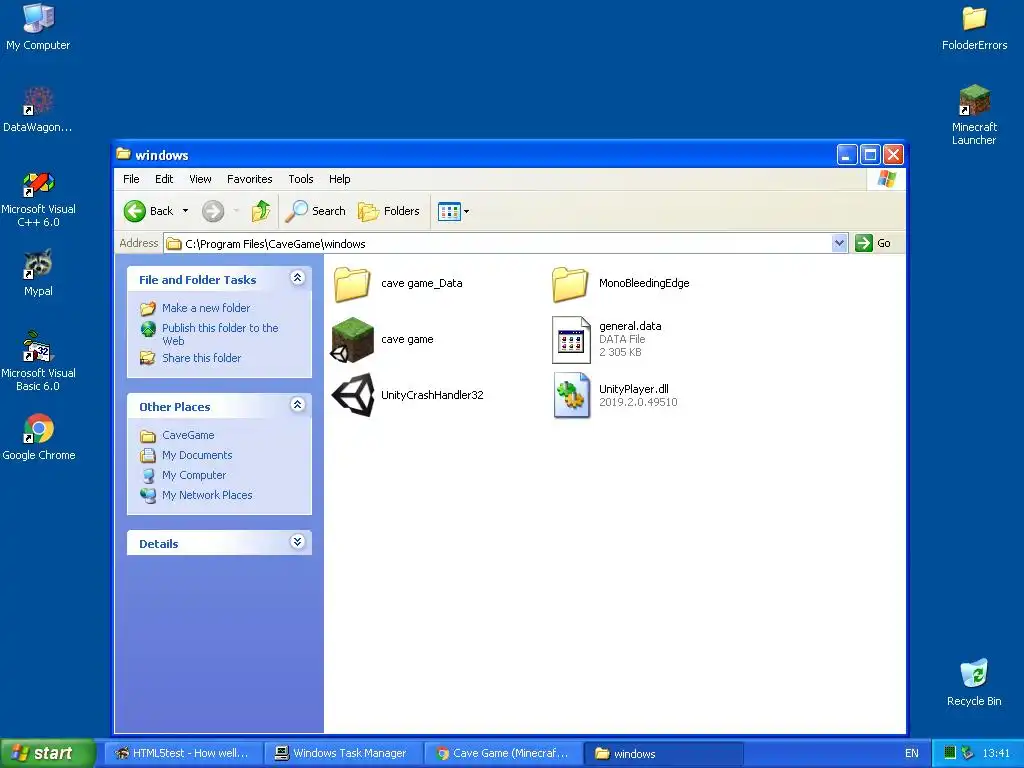This screenshot has width=1024, height=768.
Task: Open the cave game_Data folder icon
Action: coord(352,284)
